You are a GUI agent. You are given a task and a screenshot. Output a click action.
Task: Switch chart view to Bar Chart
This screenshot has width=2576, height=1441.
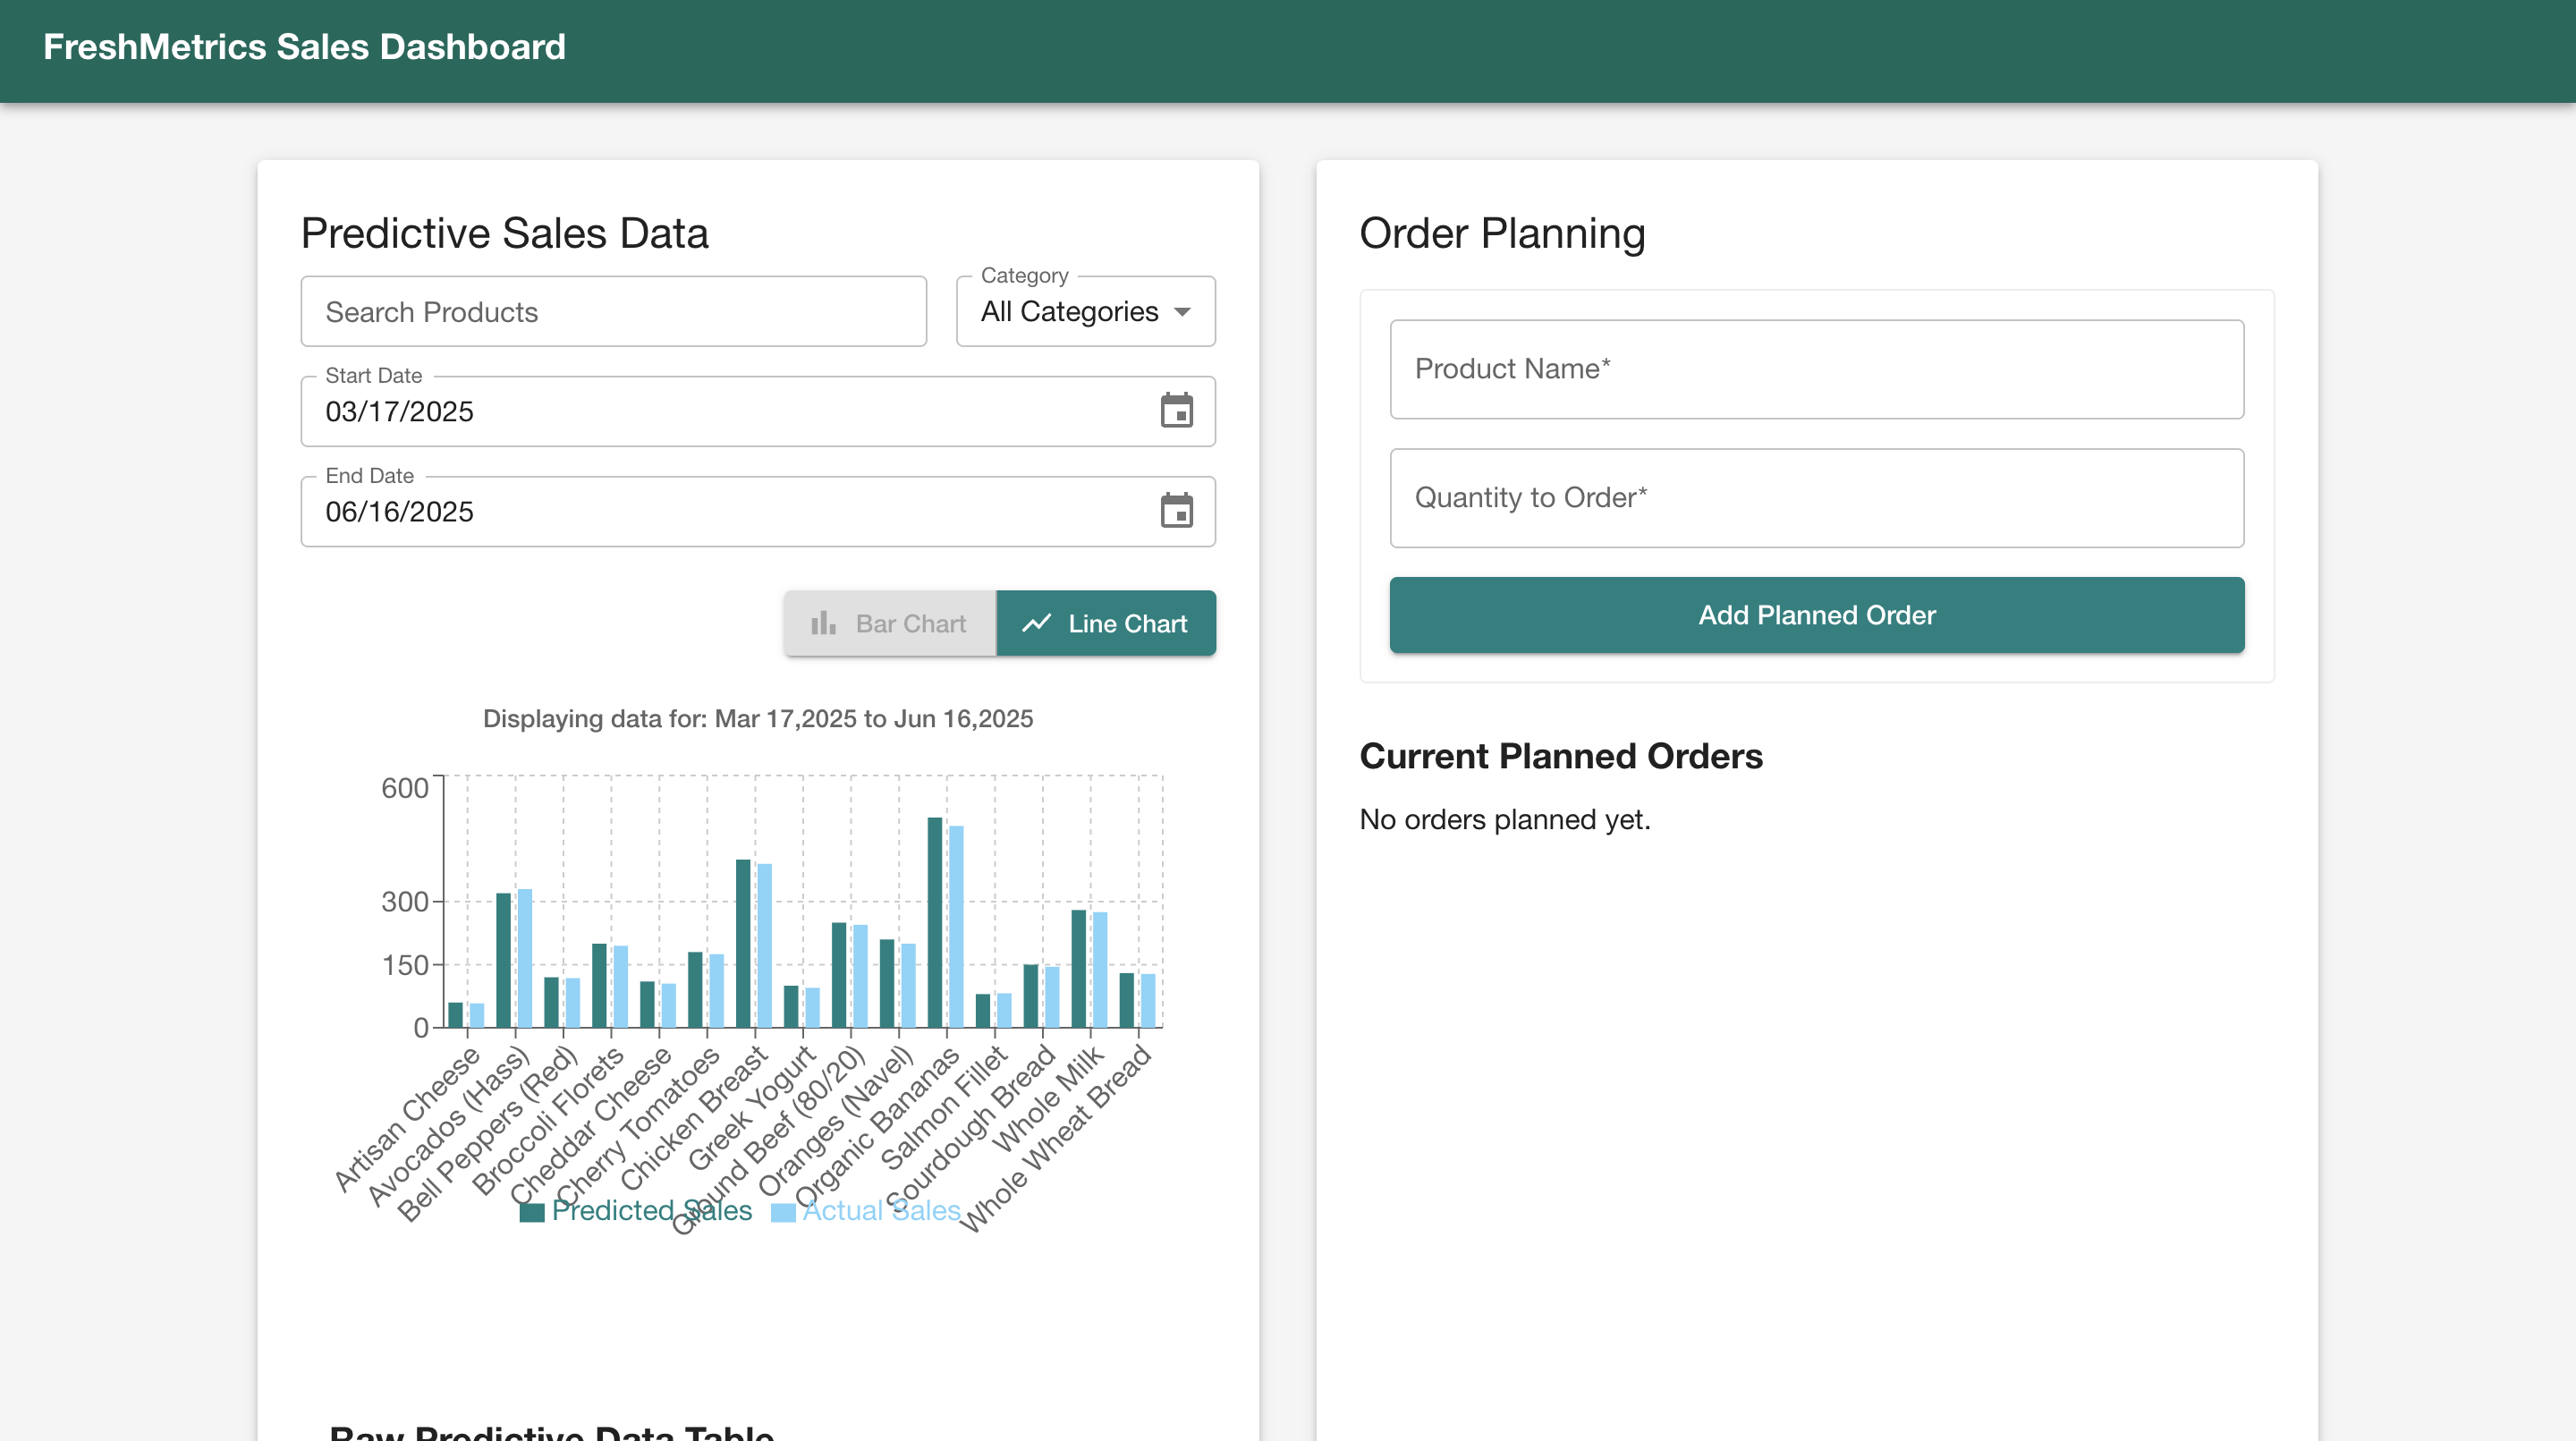pos(890,623)
